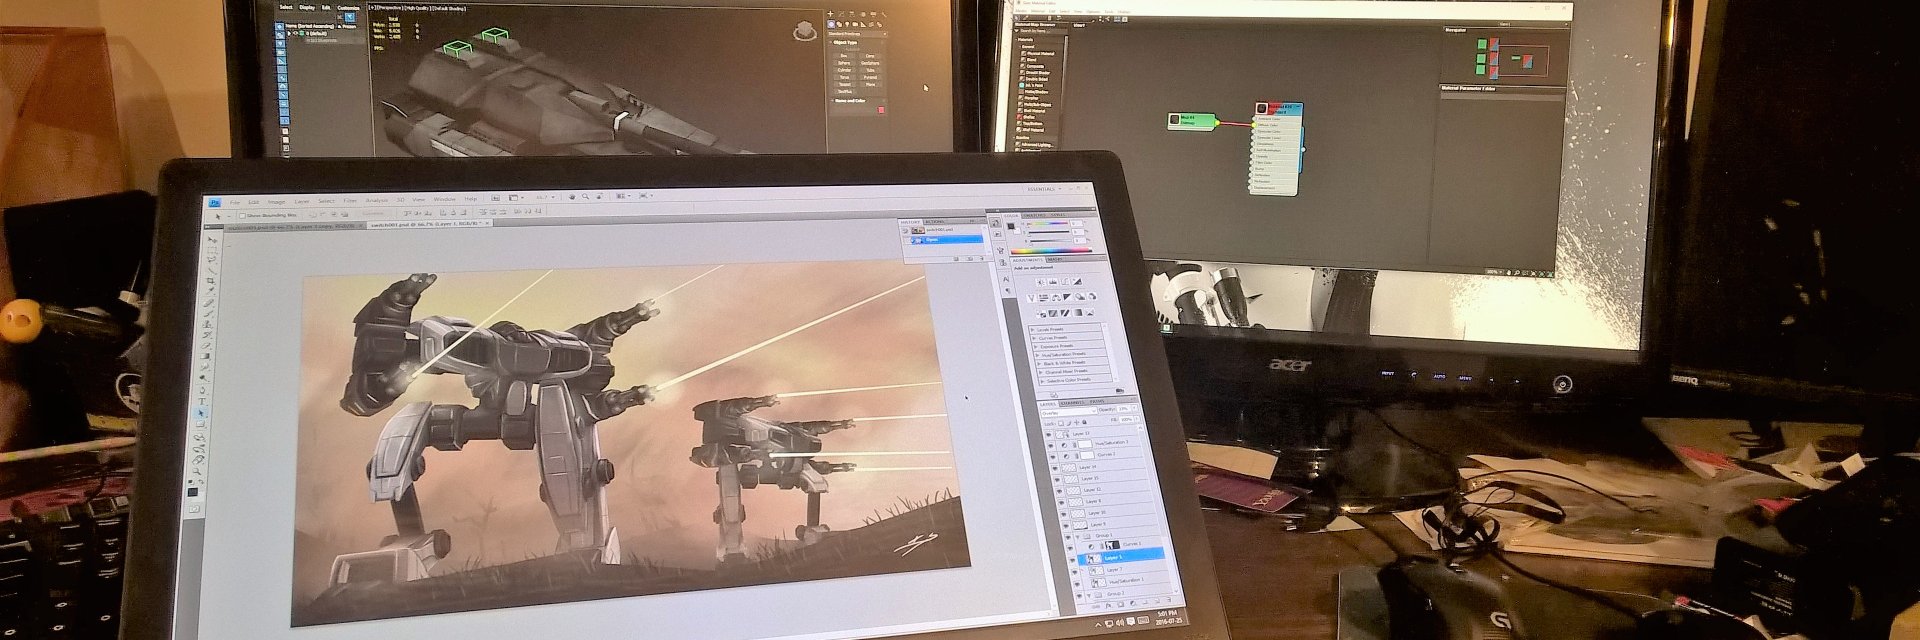
Task: Select the Move tool in the toolbox
Action: [212, 240]
